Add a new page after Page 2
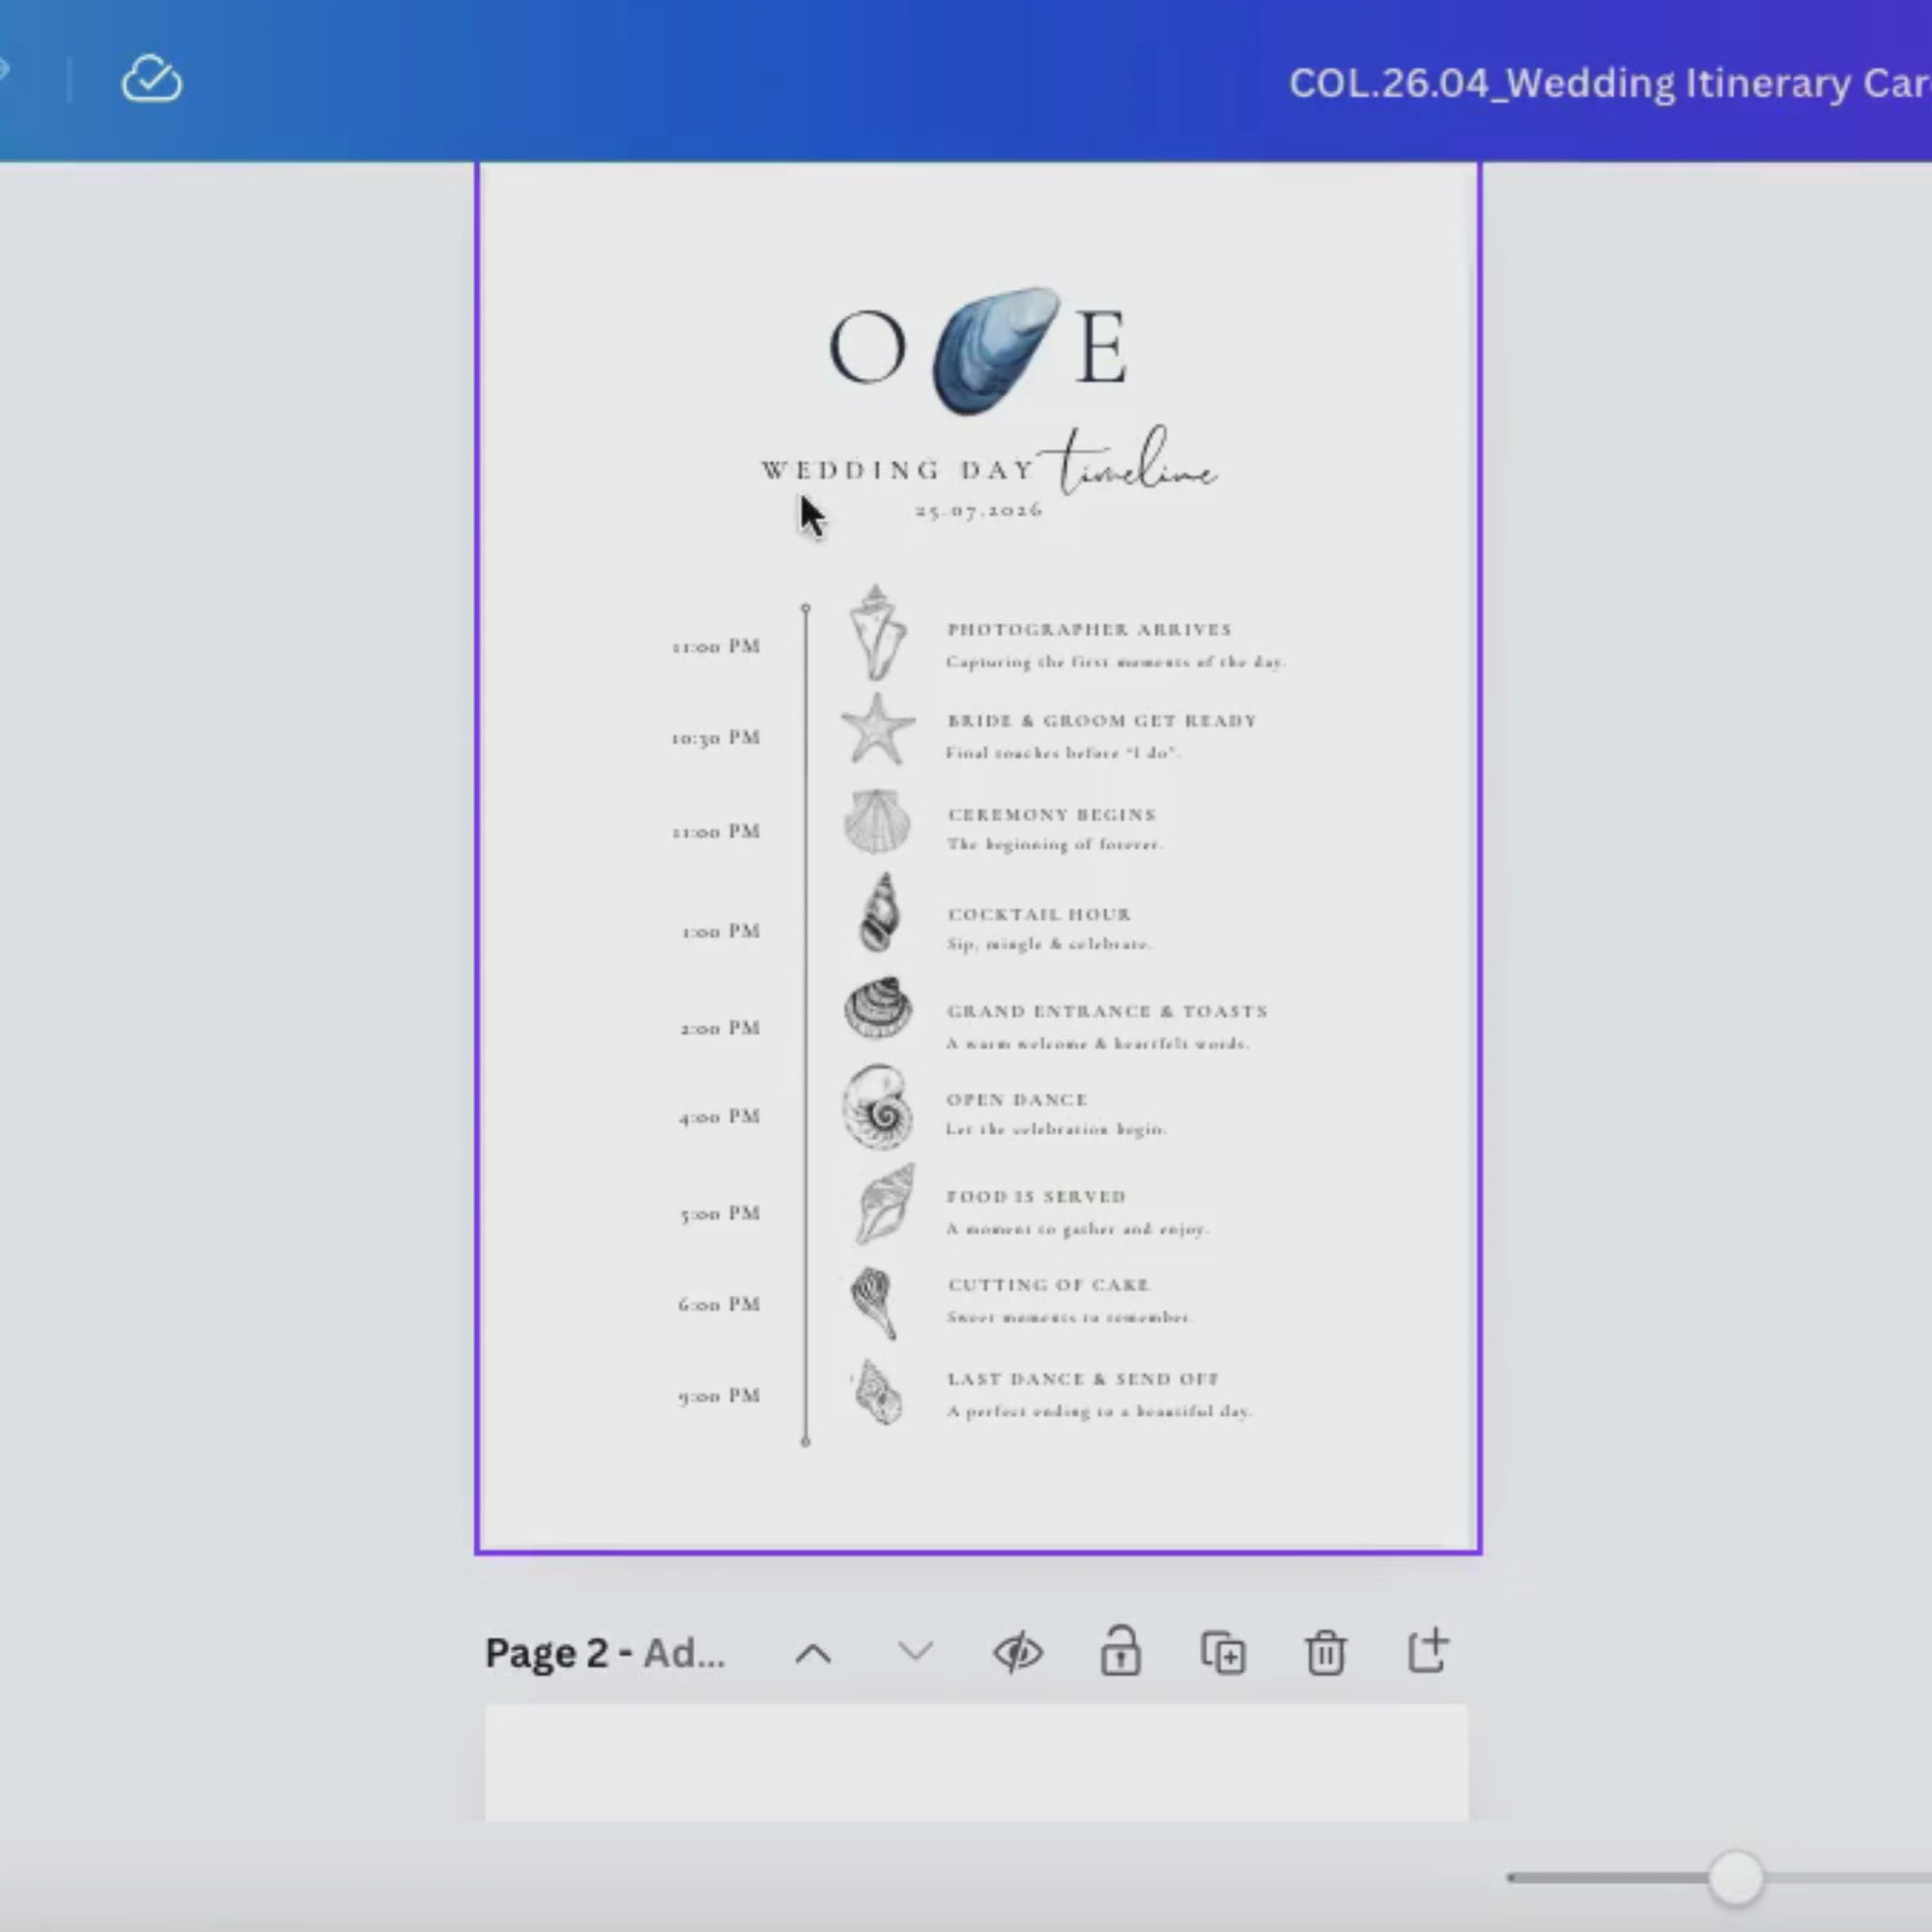Viewport: 1932px width, 1932px height. 1427,1650
